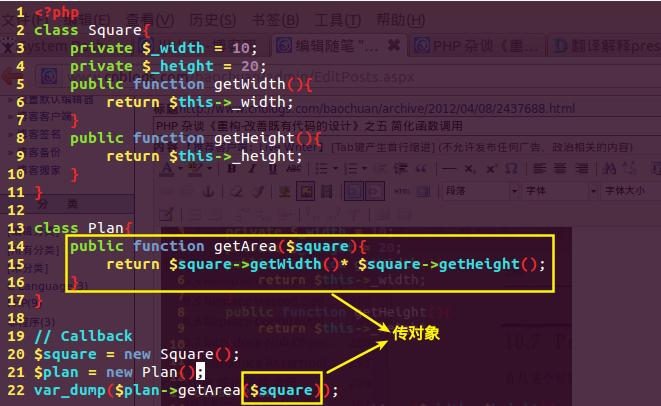This screenshot has height=406, width=661.
Task: Open find with the binoculars icon
Action: [609, 169]
